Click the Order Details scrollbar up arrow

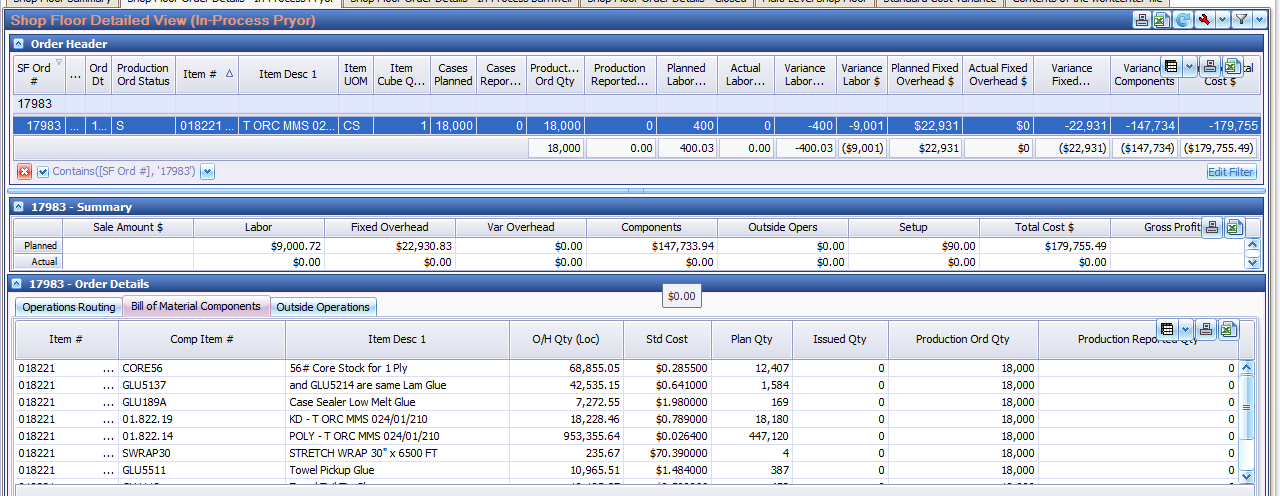tap(1247, 368)
